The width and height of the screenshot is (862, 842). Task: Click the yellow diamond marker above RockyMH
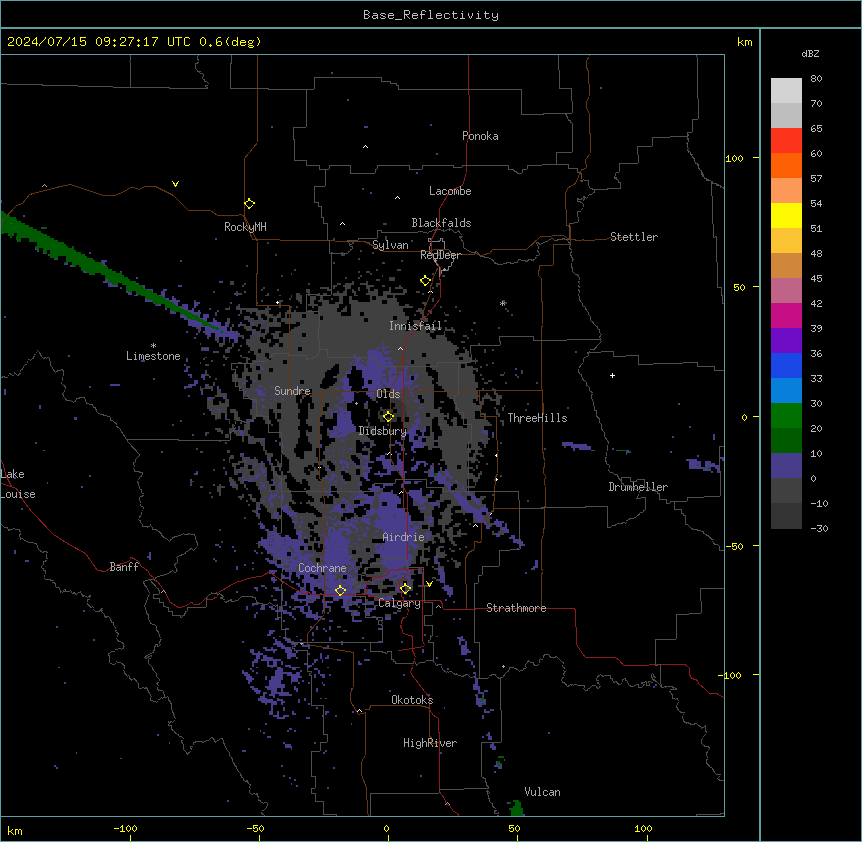coord(249,203)
